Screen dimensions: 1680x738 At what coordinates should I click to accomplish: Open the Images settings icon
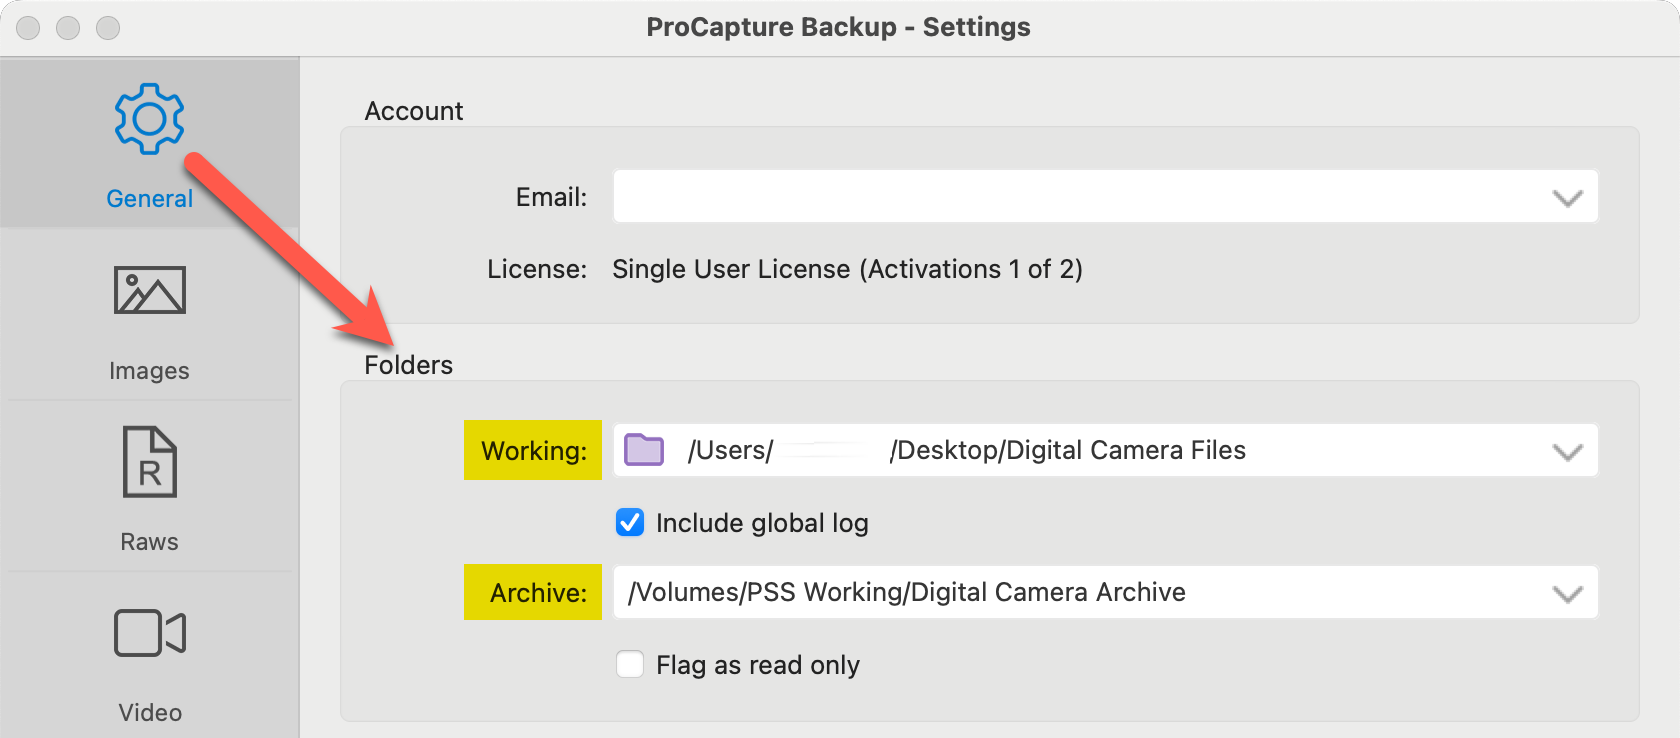click(x=149, y=290)
